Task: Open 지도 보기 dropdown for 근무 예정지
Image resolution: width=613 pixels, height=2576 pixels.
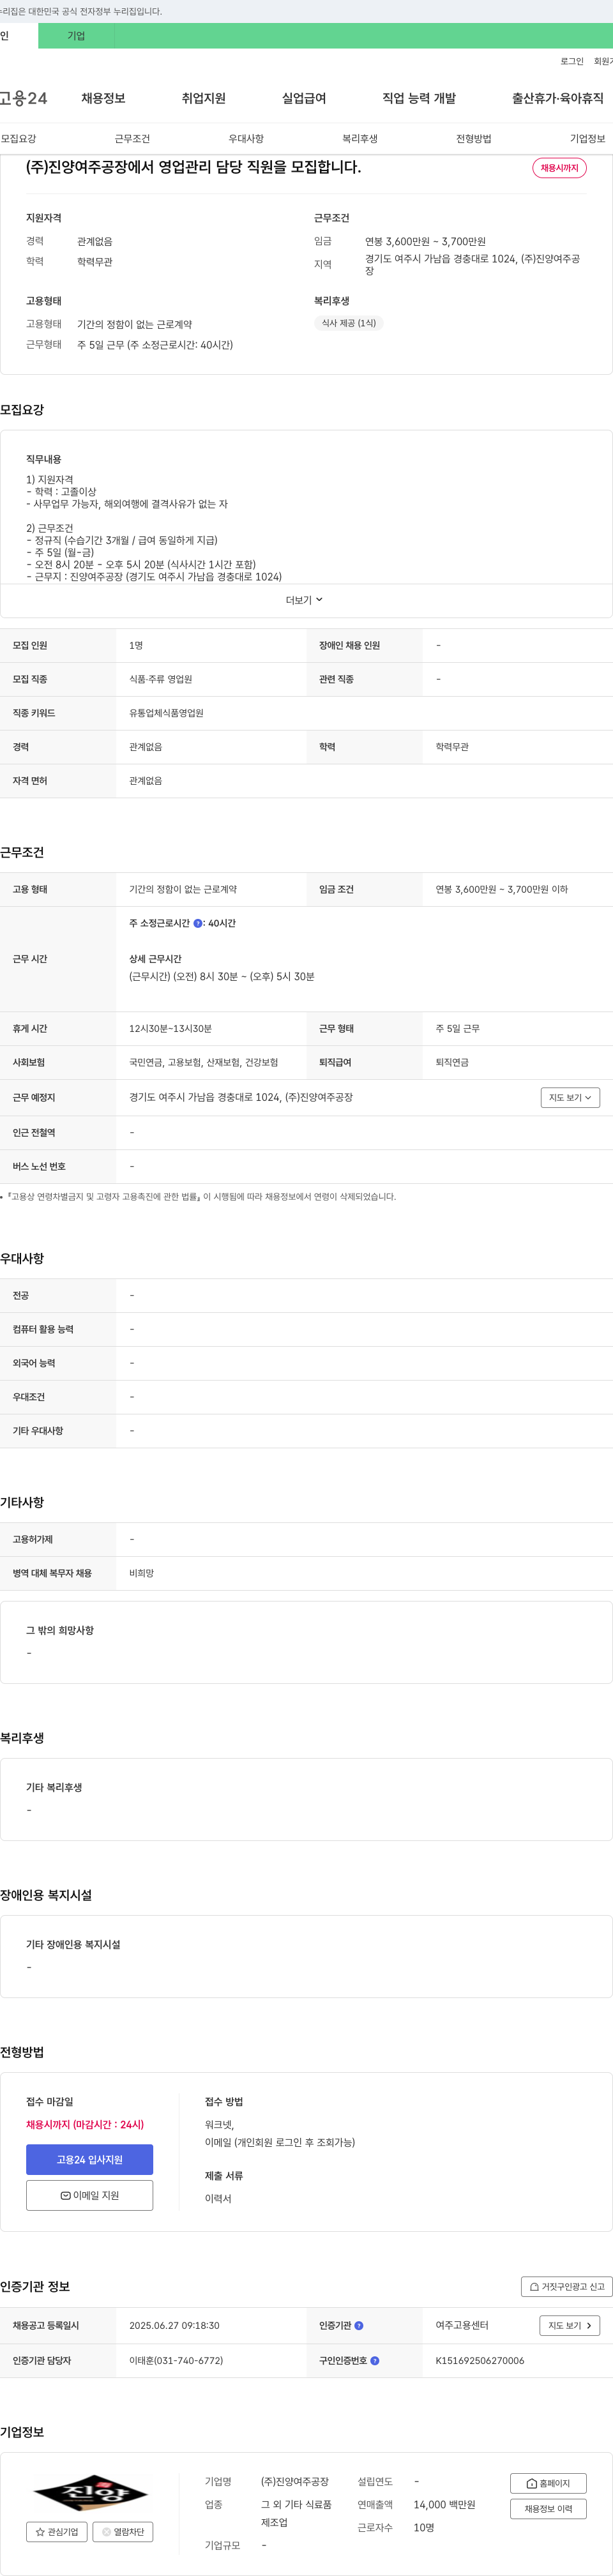Action: click(570, 1097)
